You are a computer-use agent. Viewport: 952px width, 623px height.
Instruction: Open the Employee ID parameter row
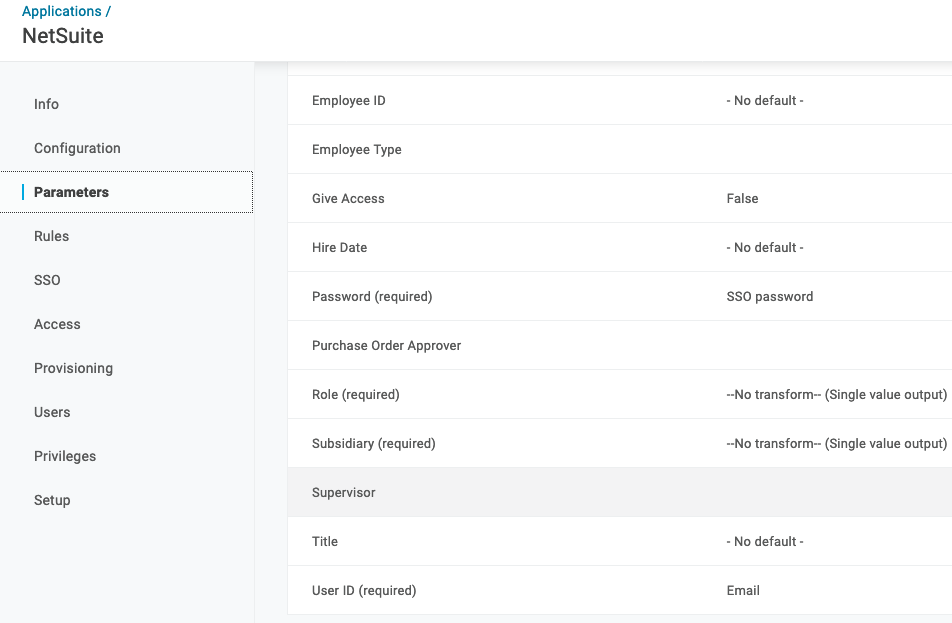tap(349, 101)
